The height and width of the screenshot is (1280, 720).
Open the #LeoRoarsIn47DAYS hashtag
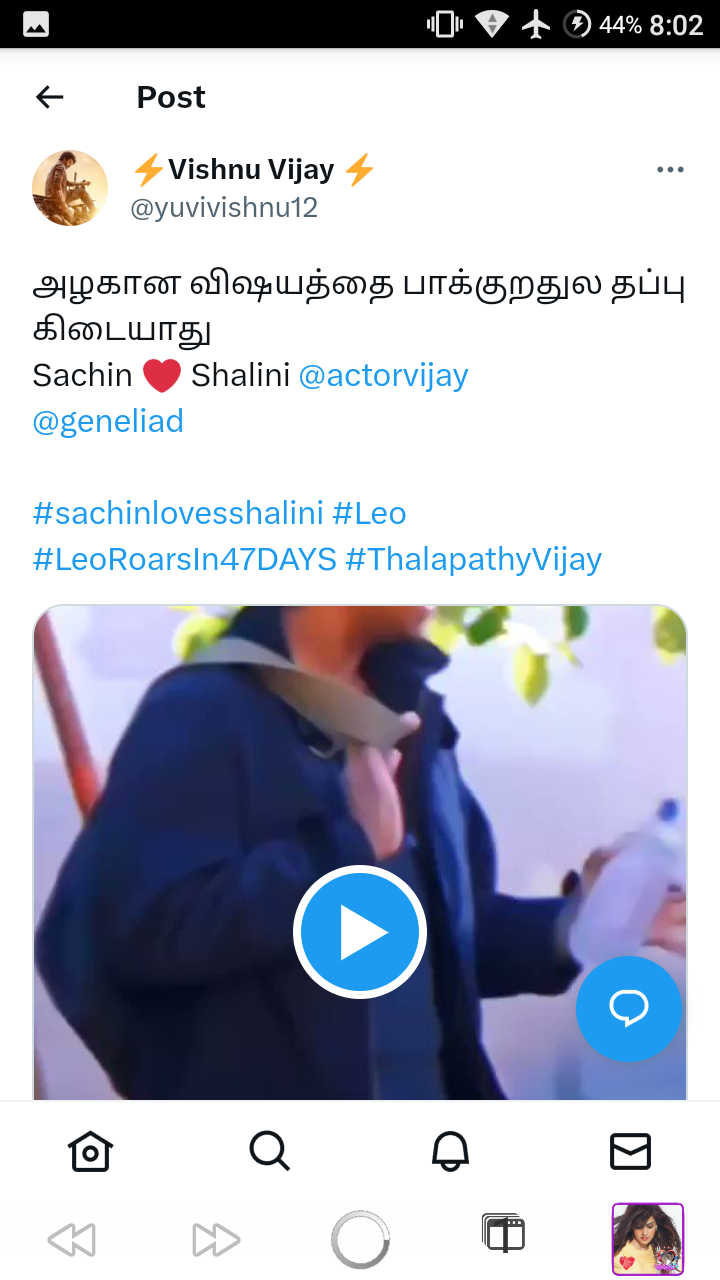pyautogui.click(x=185, y=559)
